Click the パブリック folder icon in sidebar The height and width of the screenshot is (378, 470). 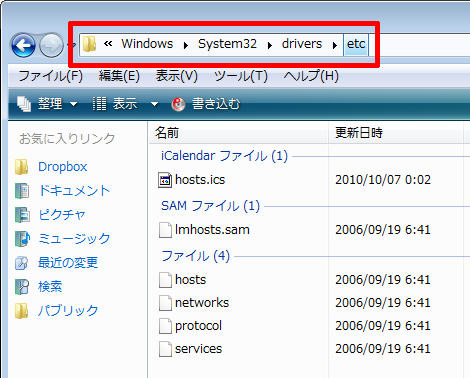coord(22,311)
